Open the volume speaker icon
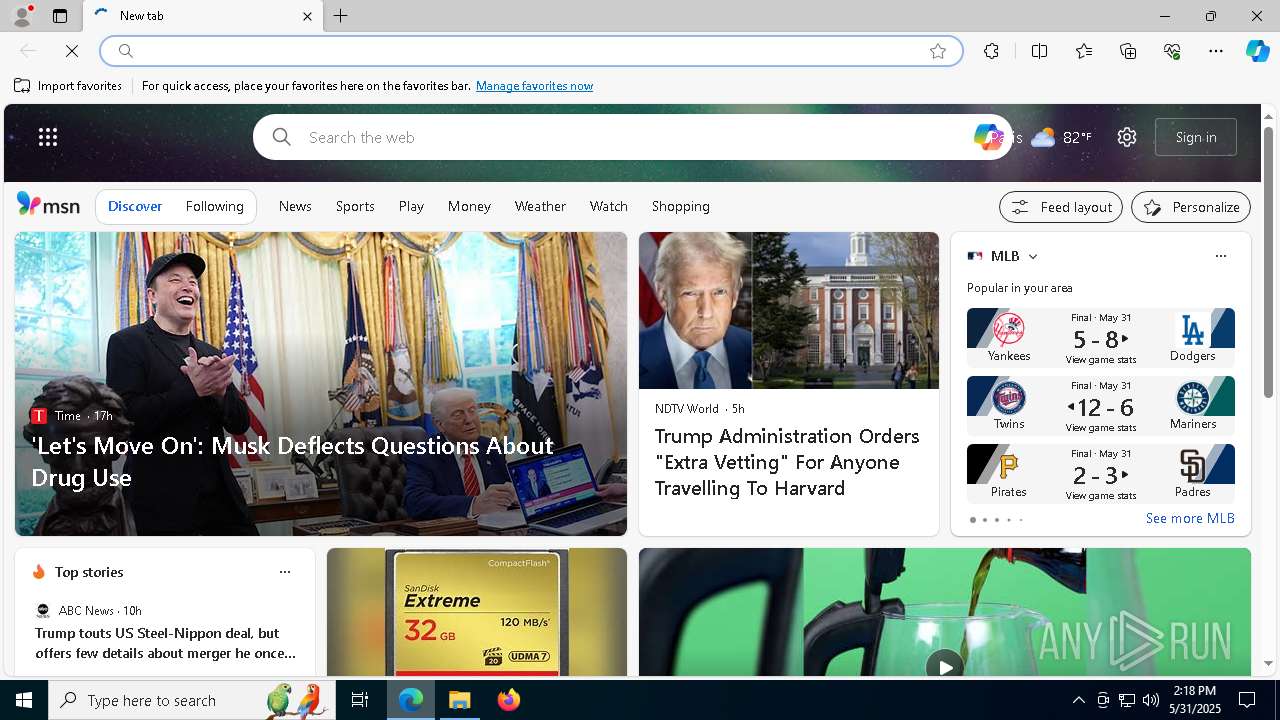 point(1150,700)
